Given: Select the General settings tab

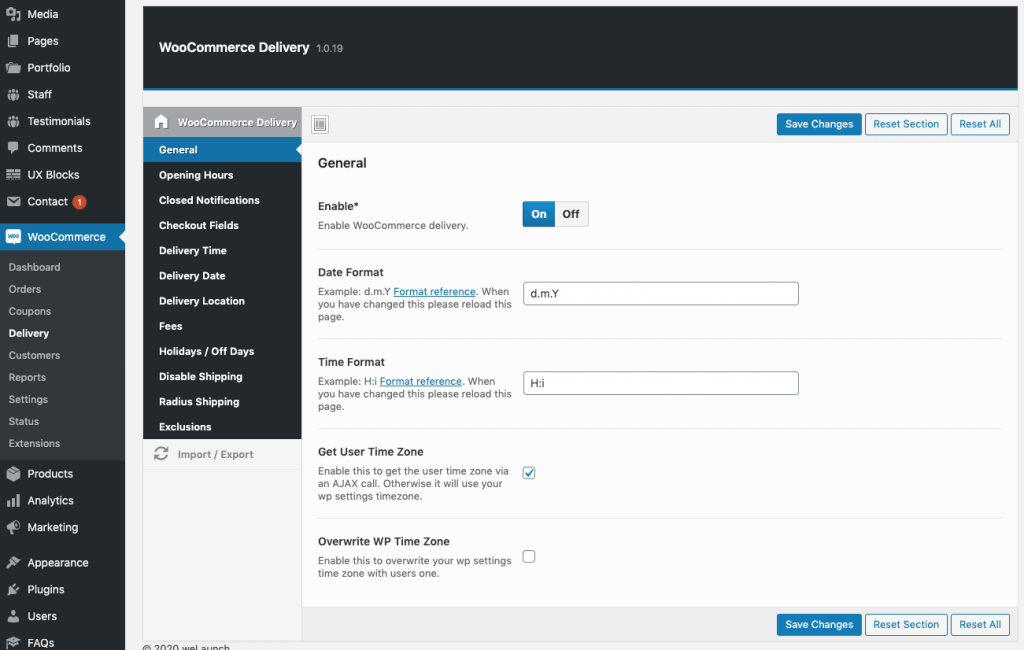Looking at the screenshot, I should coord(222,150).
